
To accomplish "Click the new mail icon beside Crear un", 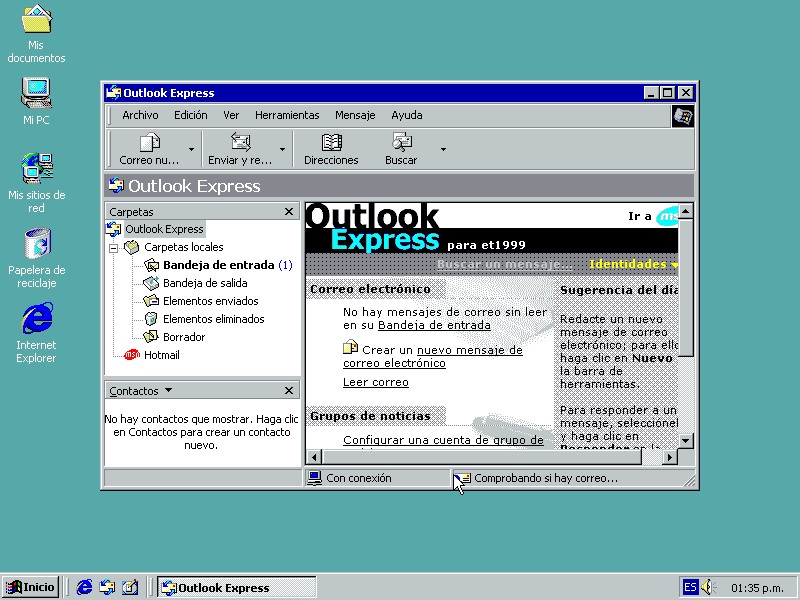I will click(x=351, y=347).
